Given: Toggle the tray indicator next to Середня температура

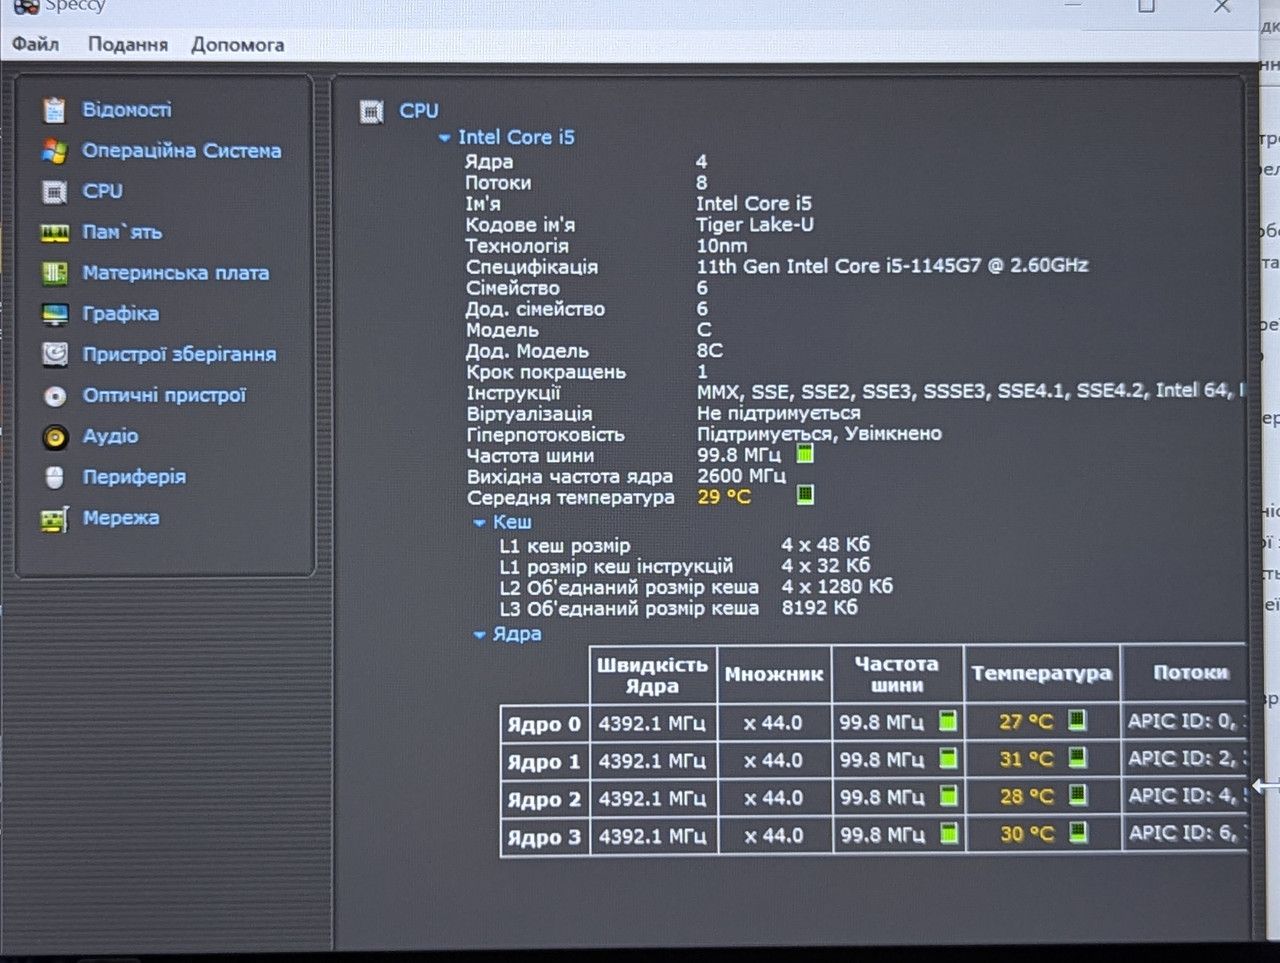Looking at the screenshot, I should (x=805, y=494).
